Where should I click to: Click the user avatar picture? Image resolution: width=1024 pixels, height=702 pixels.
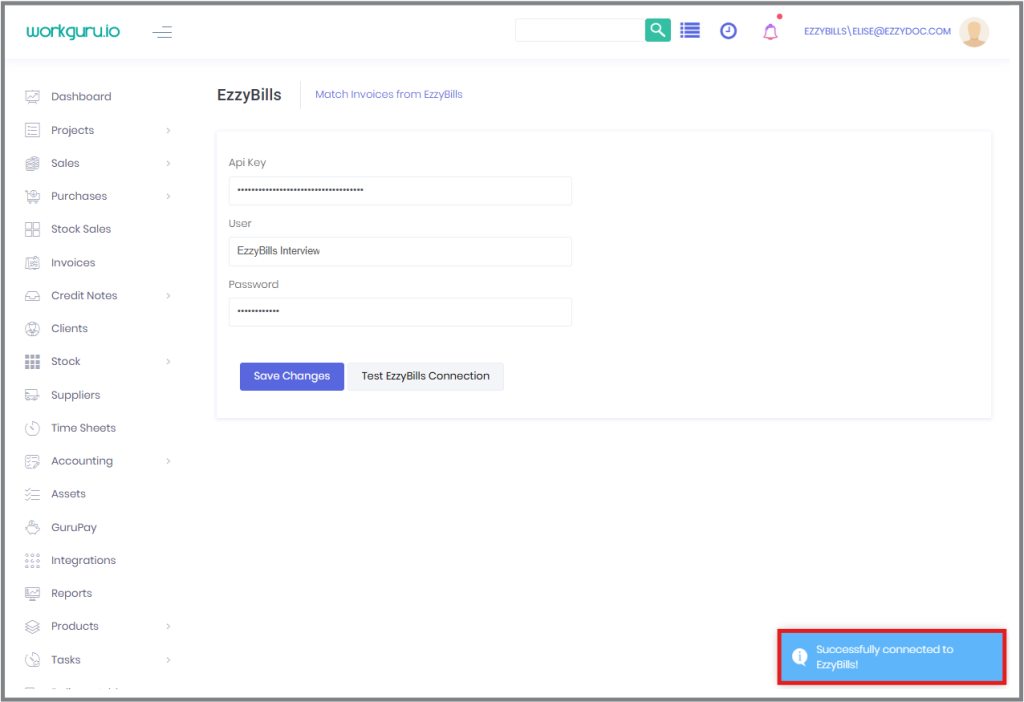click(x=974, y=31)
